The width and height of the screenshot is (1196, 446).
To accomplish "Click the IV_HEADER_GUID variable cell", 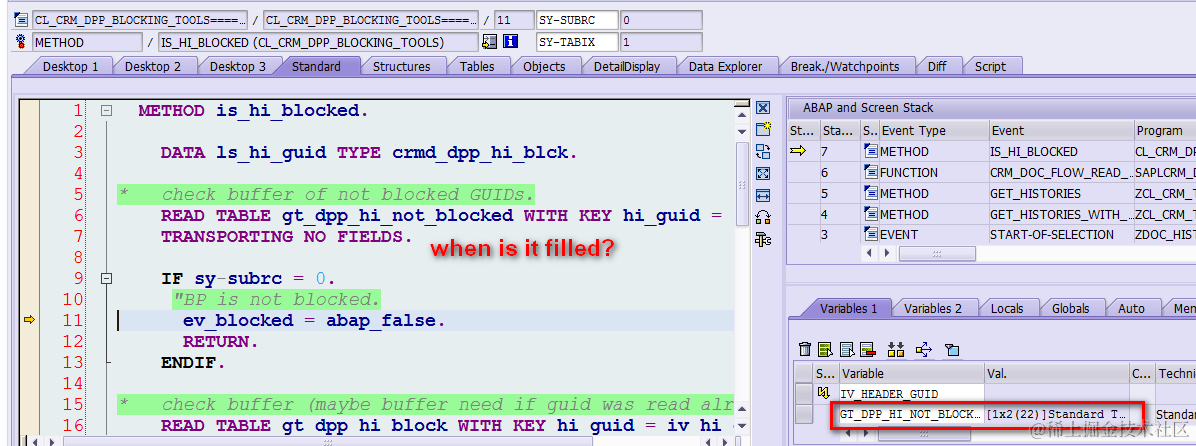I will 911,393.
